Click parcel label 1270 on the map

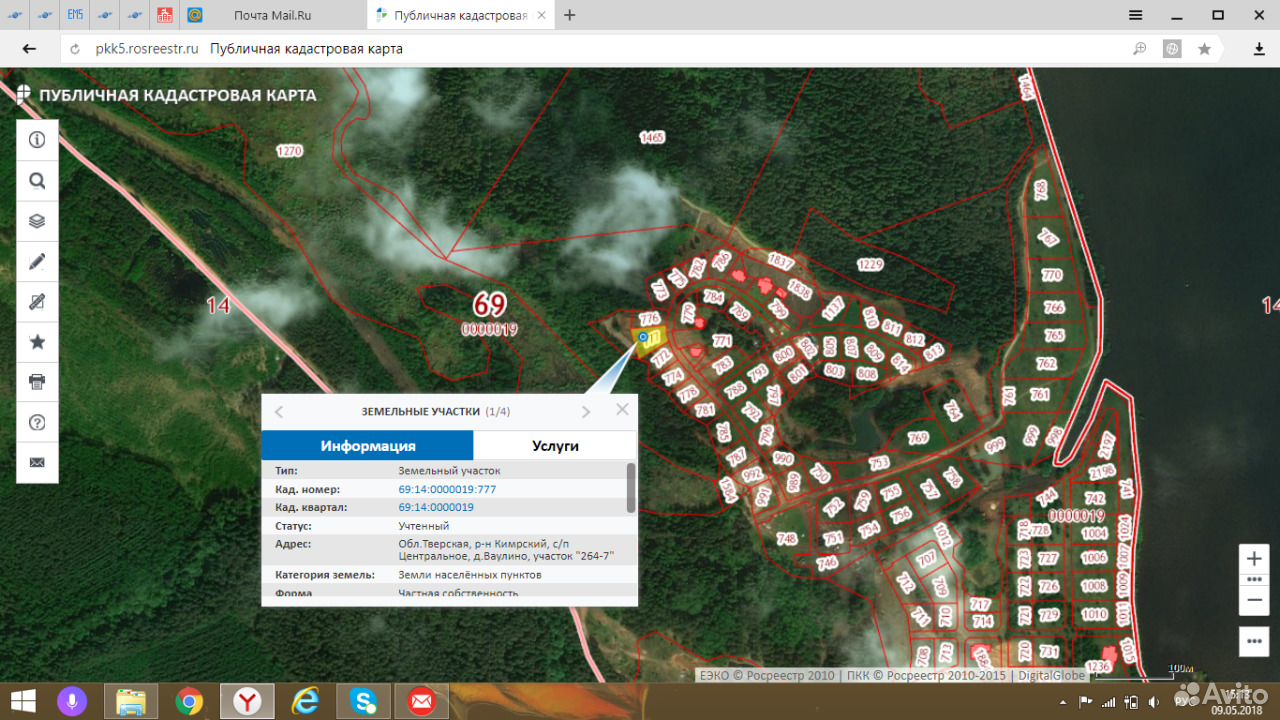tap(289, 151)
